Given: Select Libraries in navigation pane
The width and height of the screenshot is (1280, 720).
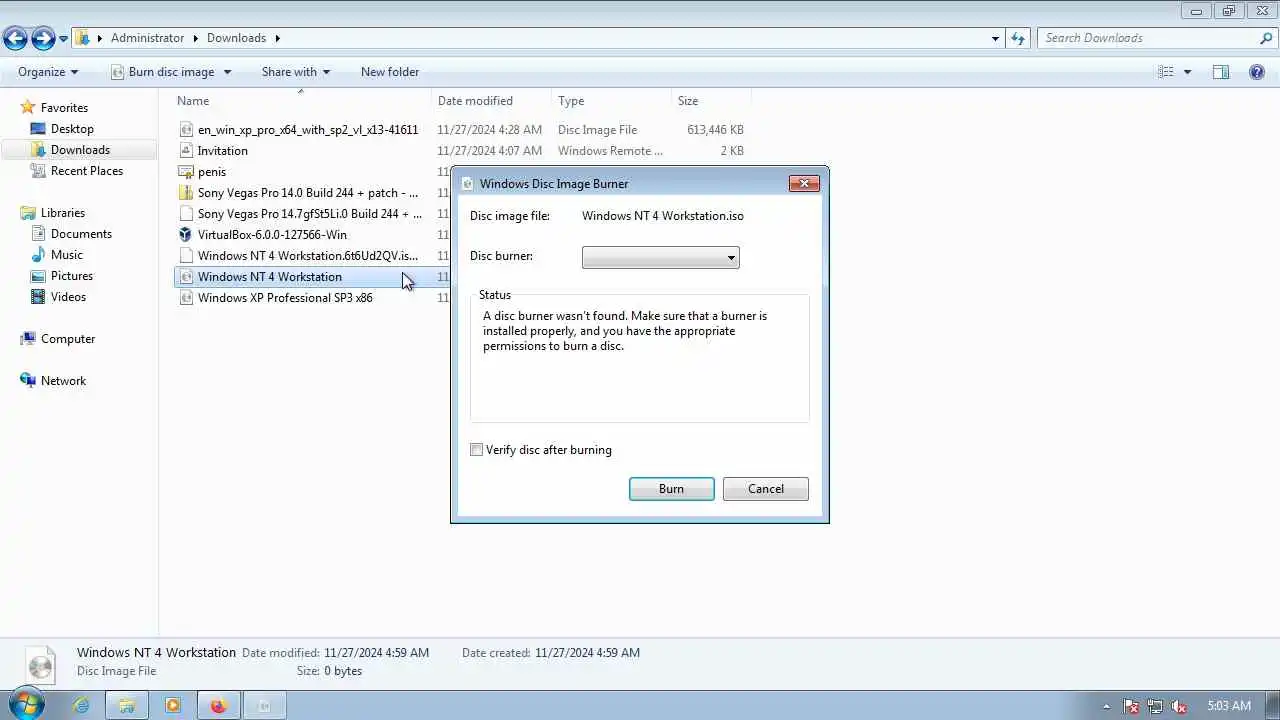Looking at the screenshot, I should (62, 213).
